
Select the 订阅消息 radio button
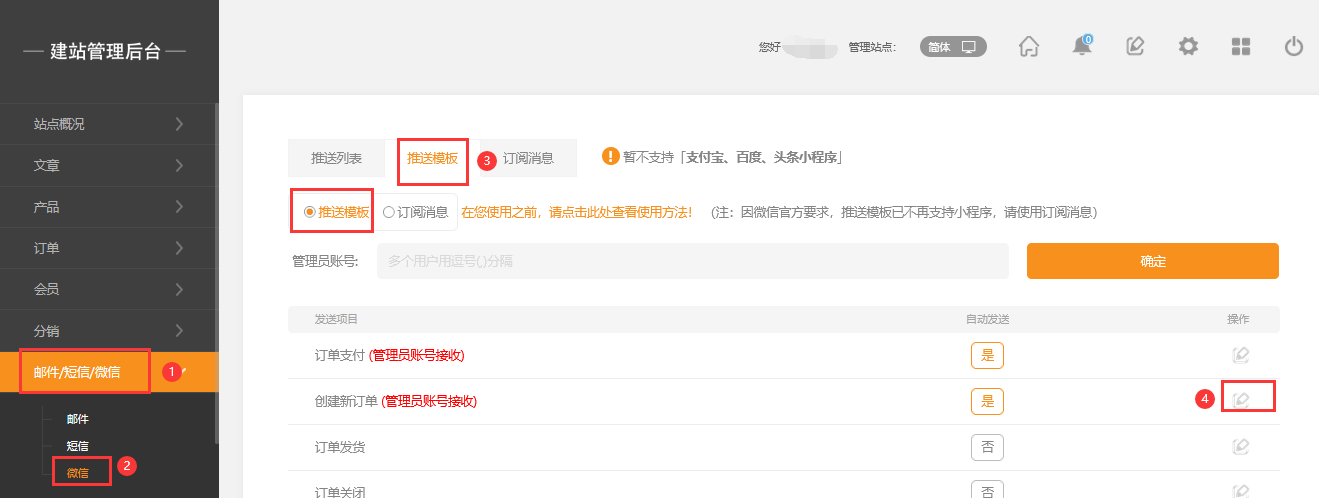click(x=389, y=212)
